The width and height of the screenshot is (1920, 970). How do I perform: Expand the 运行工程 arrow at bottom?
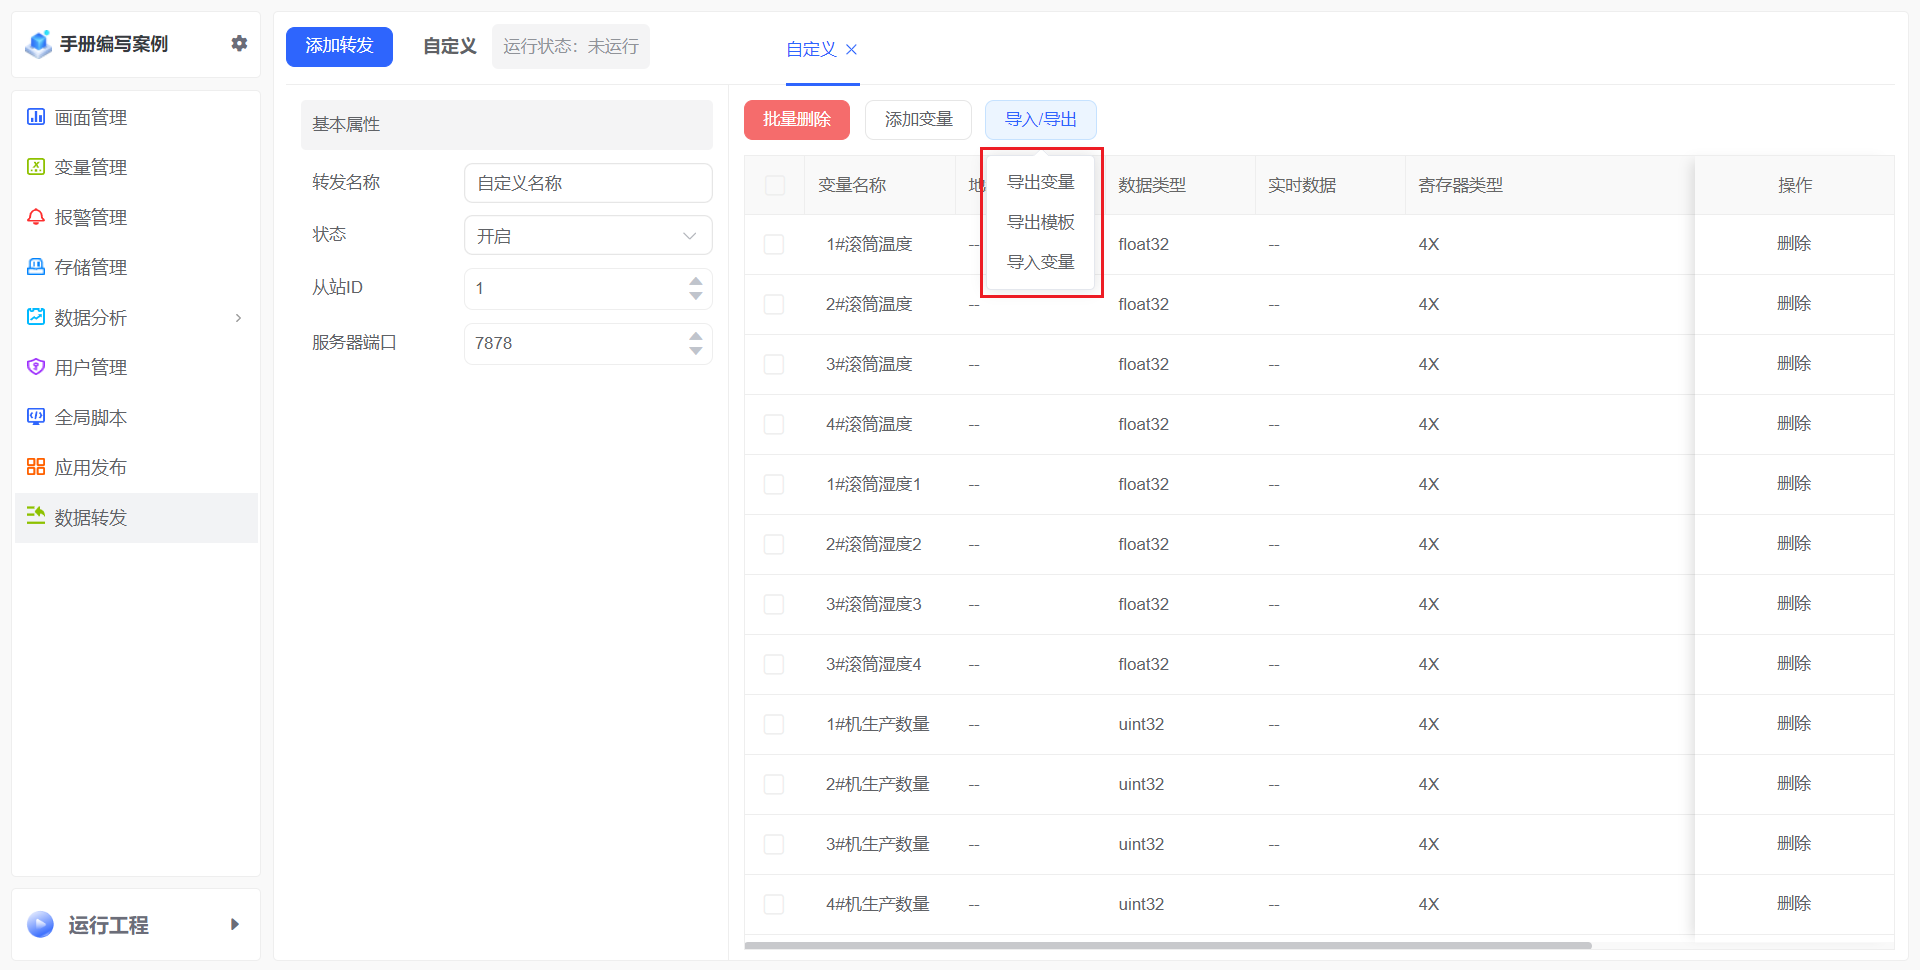coord(235,924)
